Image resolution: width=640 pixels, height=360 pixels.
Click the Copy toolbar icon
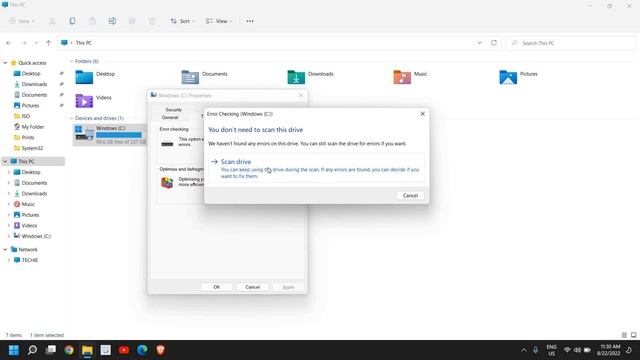point(72,21)
